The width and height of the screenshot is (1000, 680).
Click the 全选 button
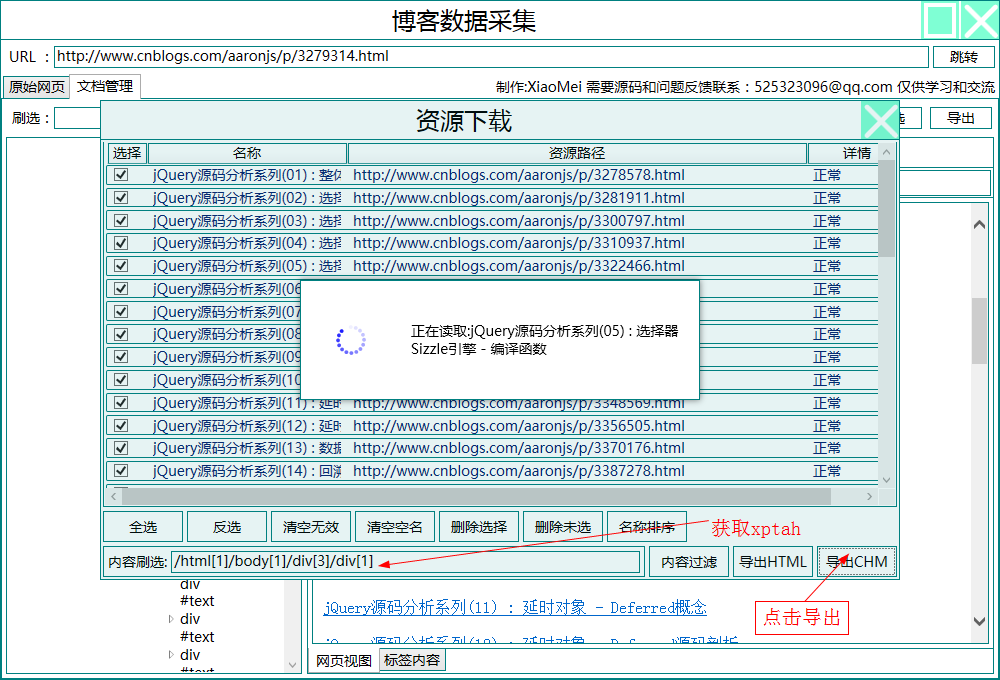point(143,527)
